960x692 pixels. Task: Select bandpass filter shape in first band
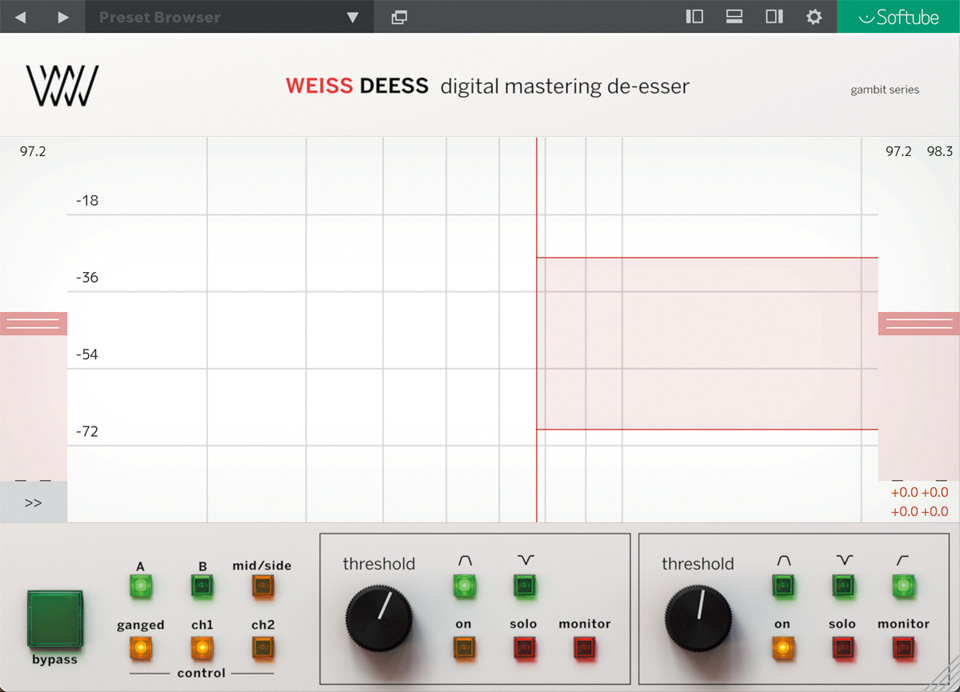464,586
